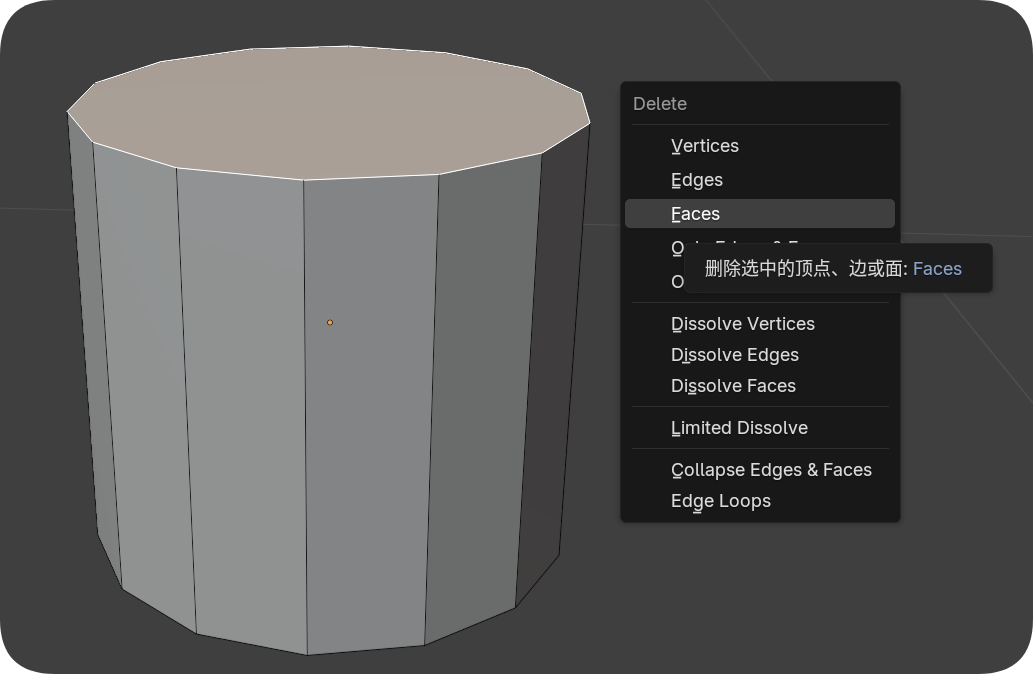Select Edge Loops from the Delete menu
Screen dimensions: 1033x674
tap(720, 501)
